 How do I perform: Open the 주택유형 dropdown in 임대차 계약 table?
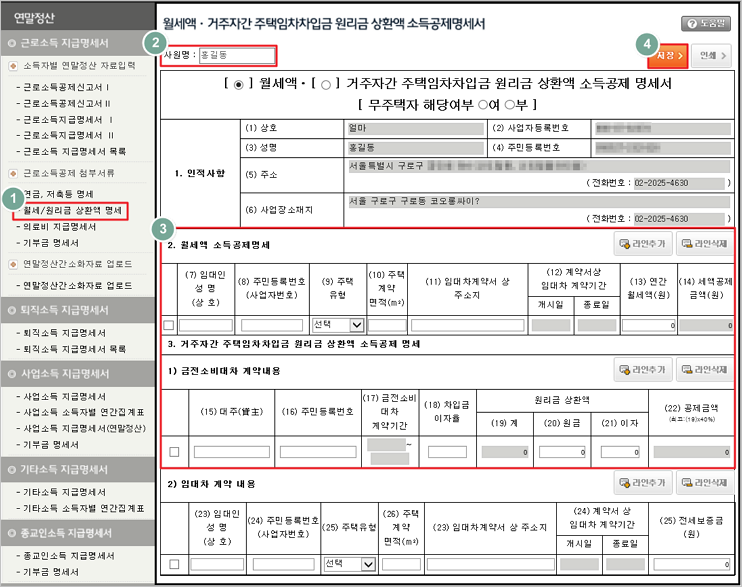350,564
